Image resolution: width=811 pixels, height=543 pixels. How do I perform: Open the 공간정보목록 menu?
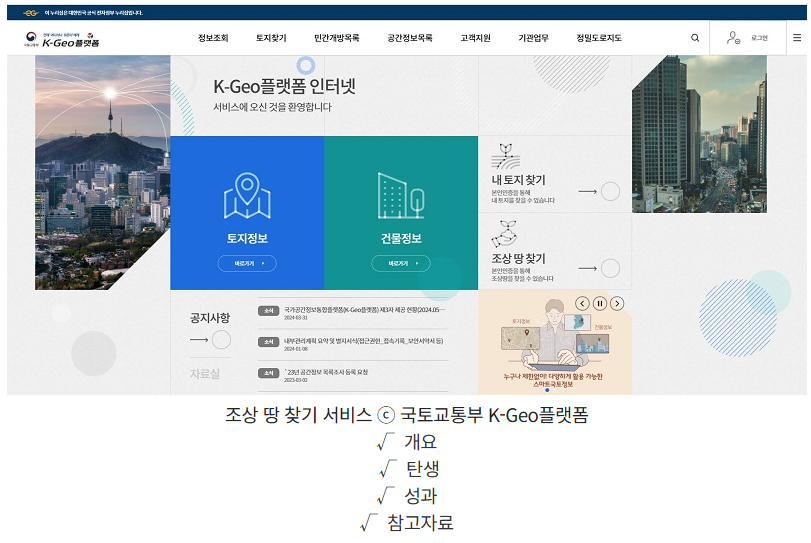[410, 38]
